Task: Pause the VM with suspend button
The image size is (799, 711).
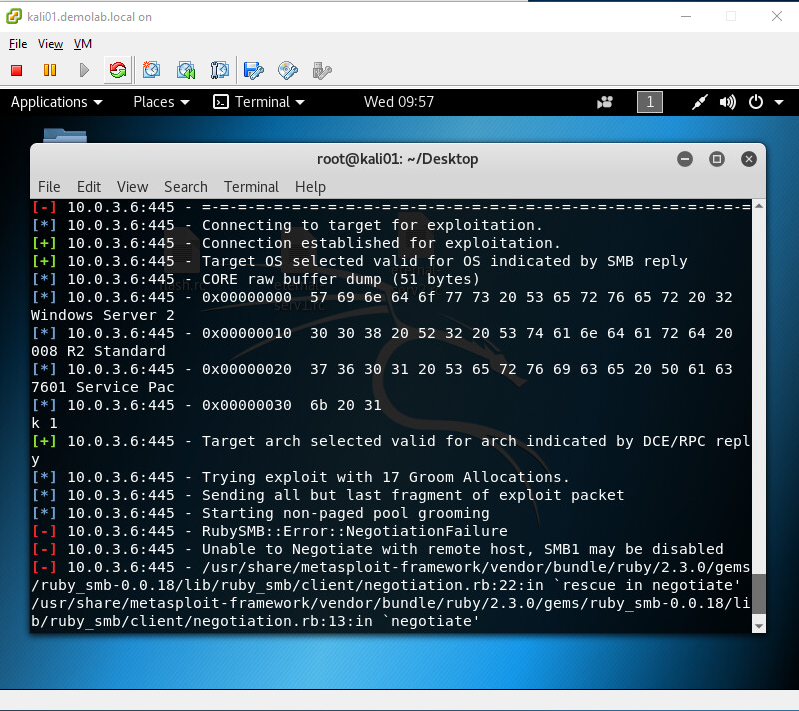Action: 50,70
